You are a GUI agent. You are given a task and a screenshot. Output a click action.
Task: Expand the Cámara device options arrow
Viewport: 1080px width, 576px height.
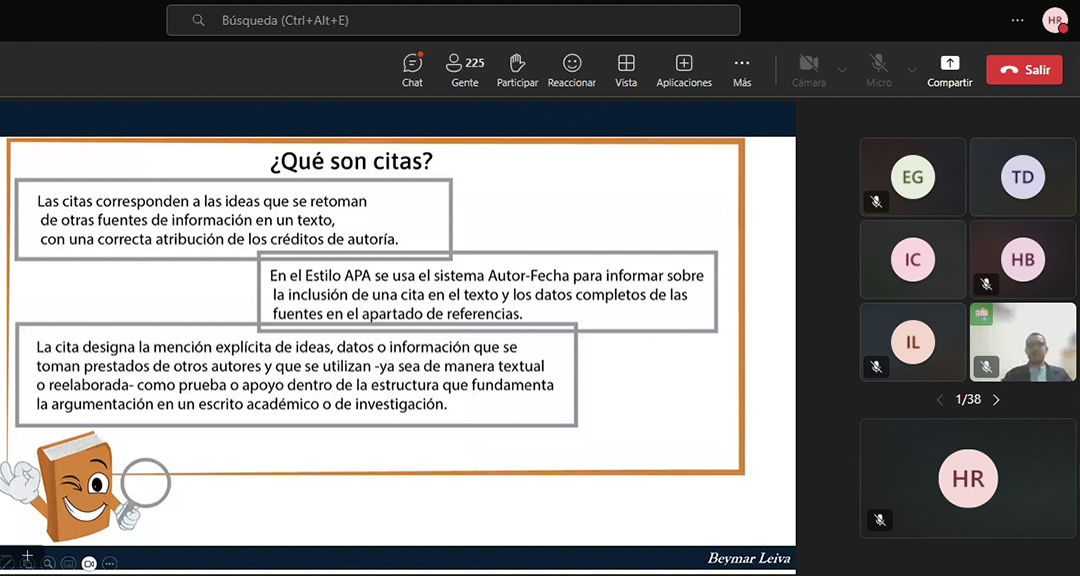pyautogui.click(x=842, y=70)
